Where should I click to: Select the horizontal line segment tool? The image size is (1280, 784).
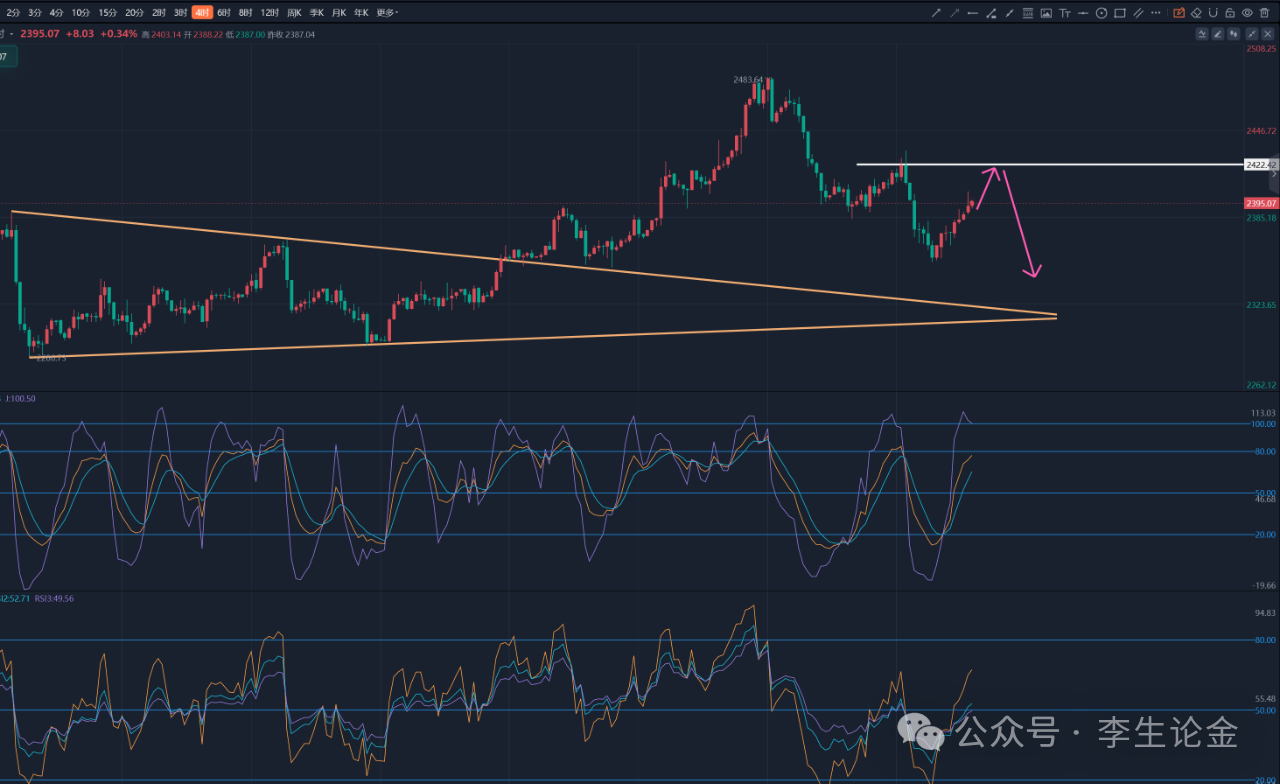coord(973,13)
